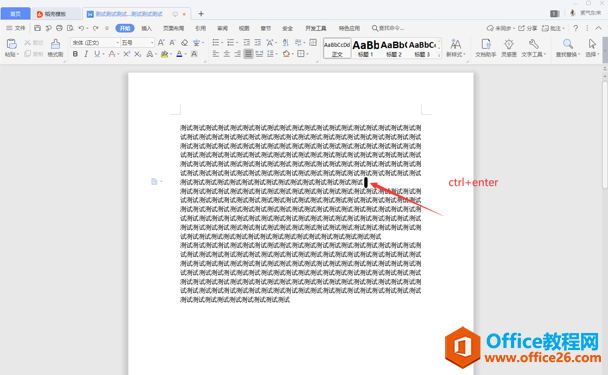This screenshot has height=375, width=608.
Task: Switch to the View (视图) tab
Action: coord(244,28)
